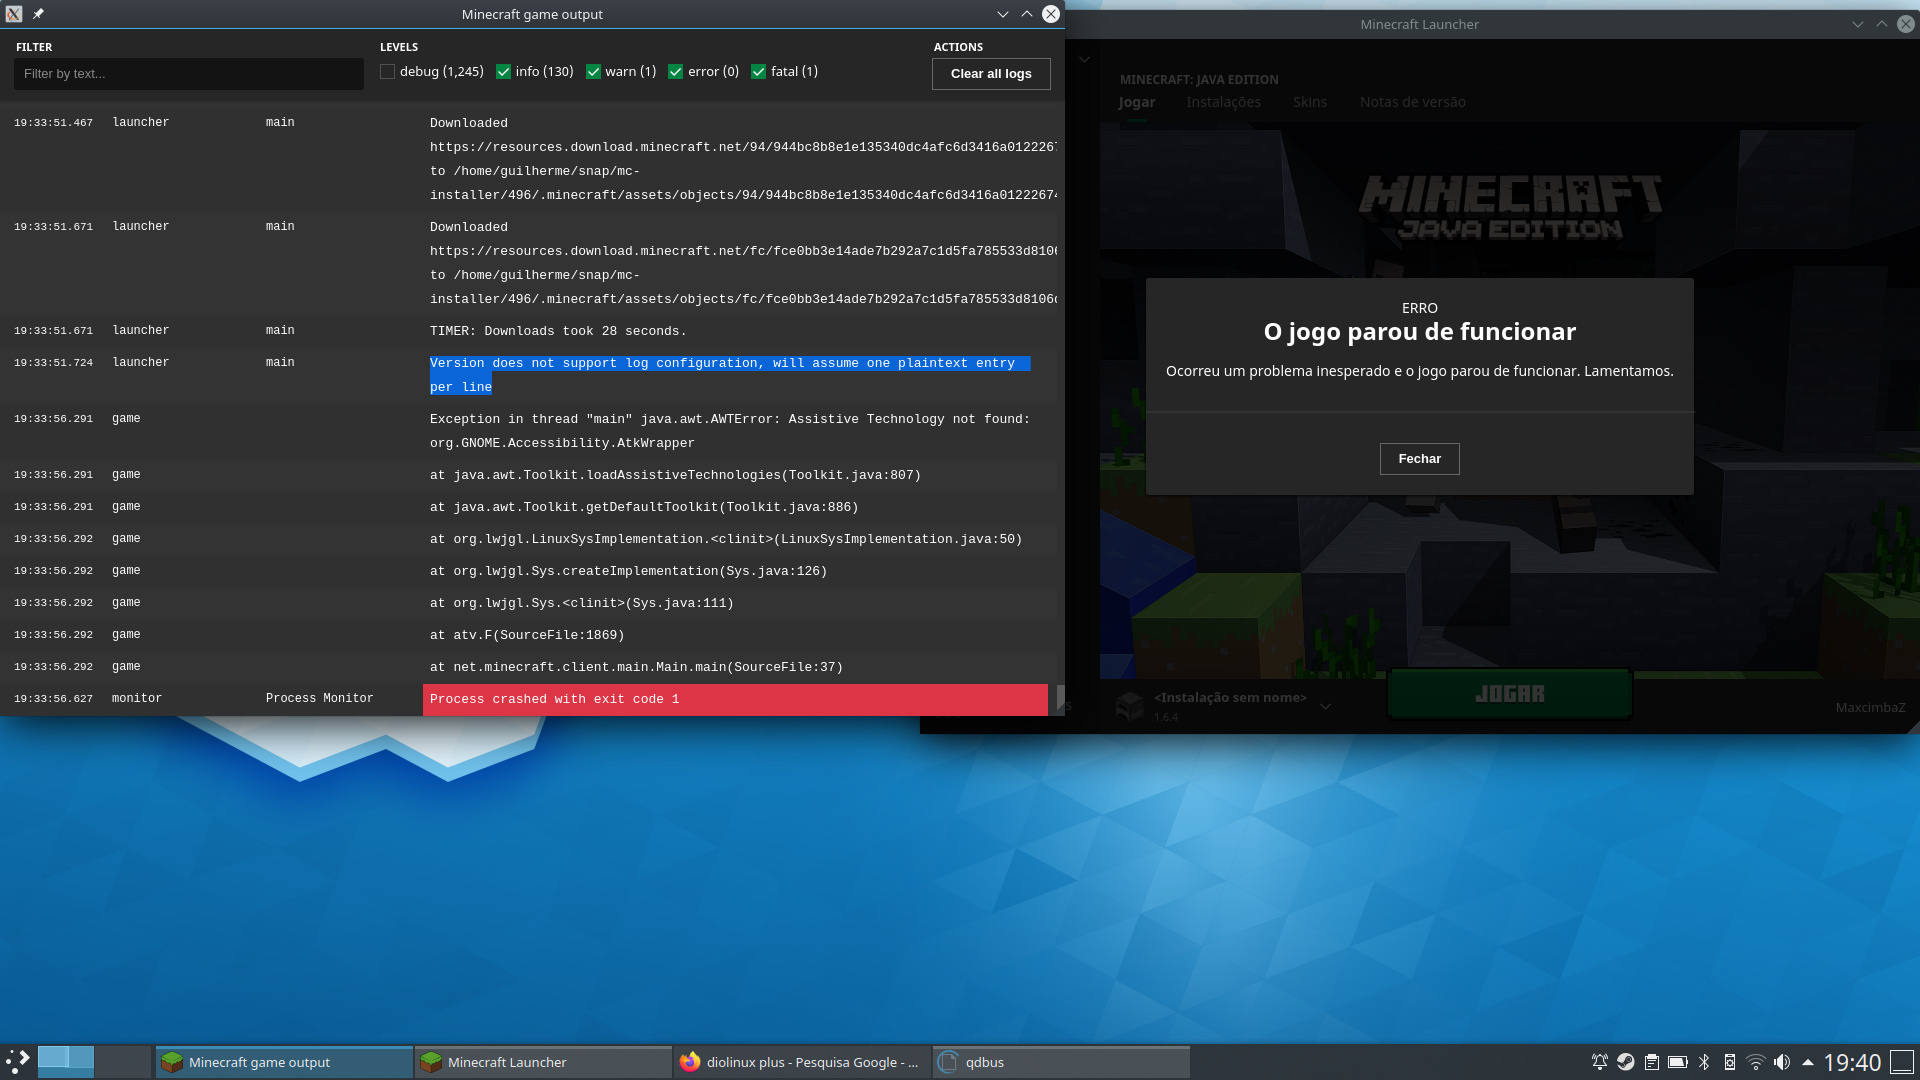1920x1080 pixels.
Task: Close the Minecraft game output window
Action: coord(1051,14)
